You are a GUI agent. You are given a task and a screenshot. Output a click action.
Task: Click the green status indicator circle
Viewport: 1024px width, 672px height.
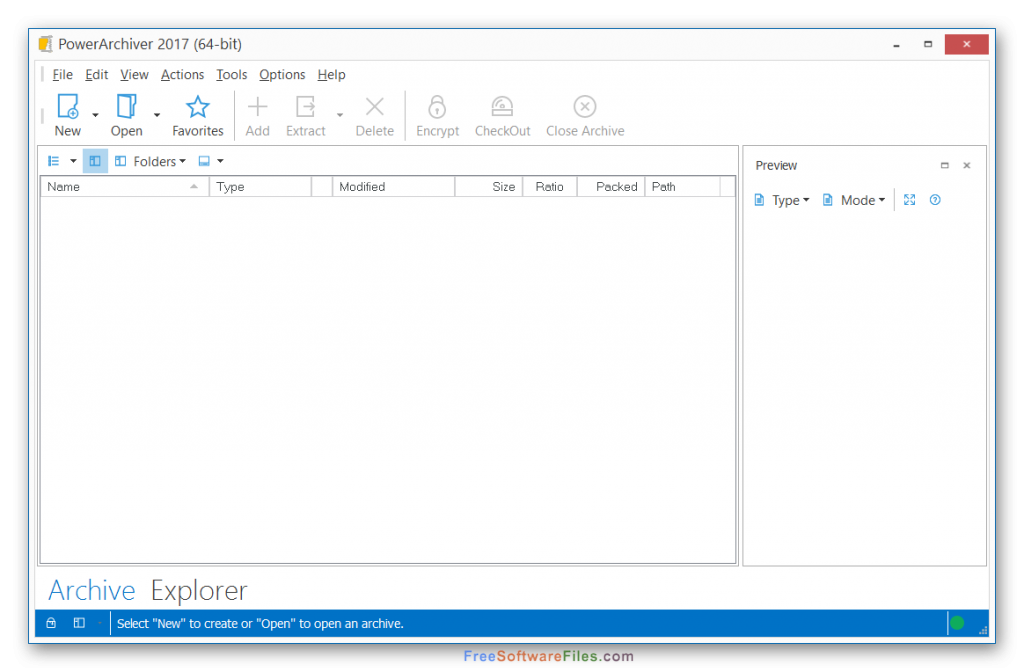tap(957, 623)
